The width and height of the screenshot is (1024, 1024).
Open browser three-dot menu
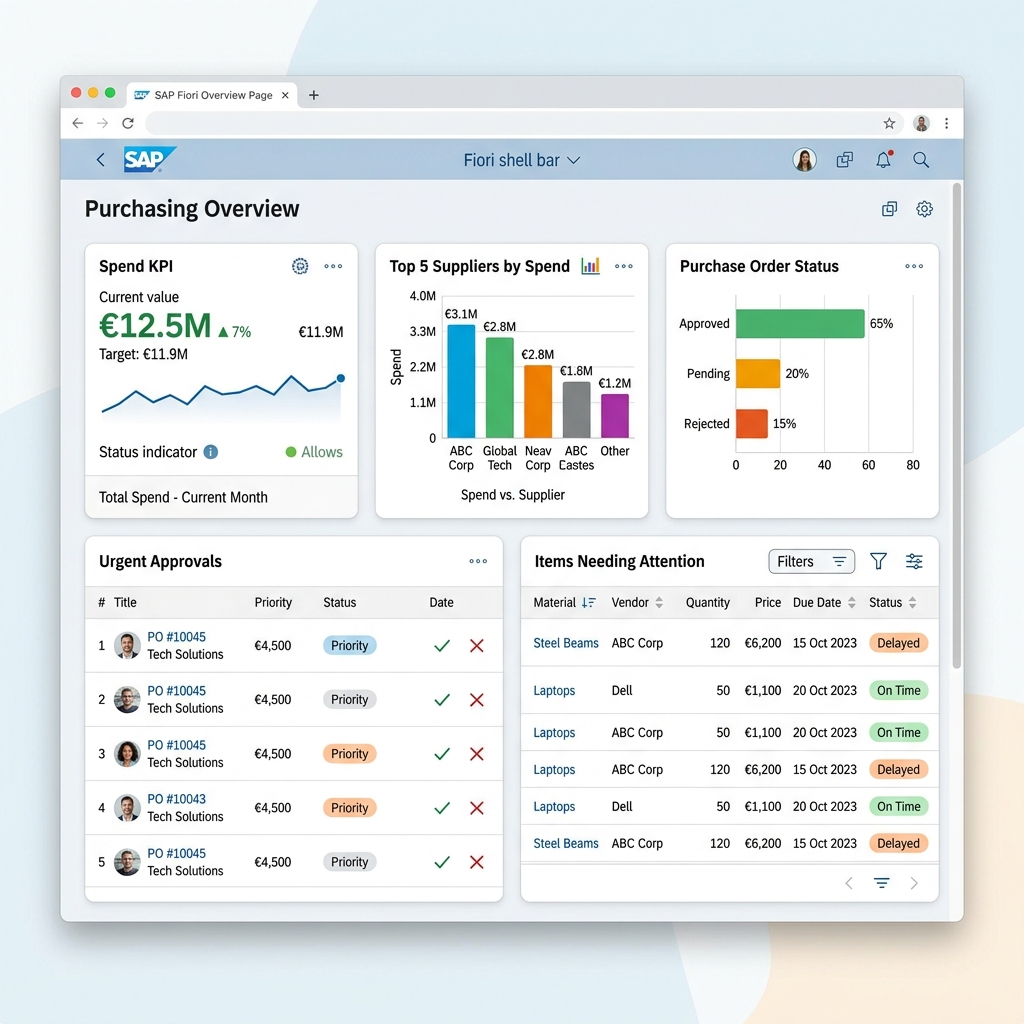[x=946, y=123]
